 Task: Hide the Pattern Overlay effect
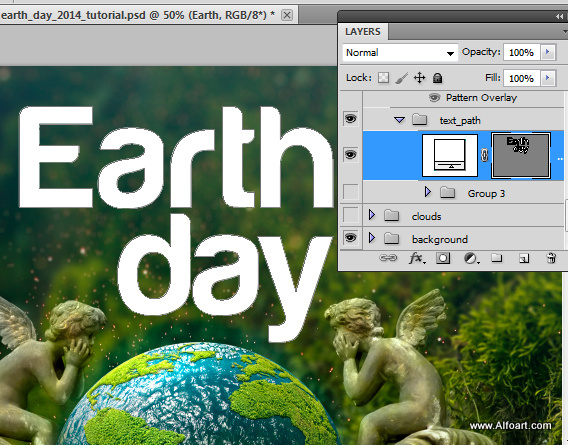coord(434,97)
